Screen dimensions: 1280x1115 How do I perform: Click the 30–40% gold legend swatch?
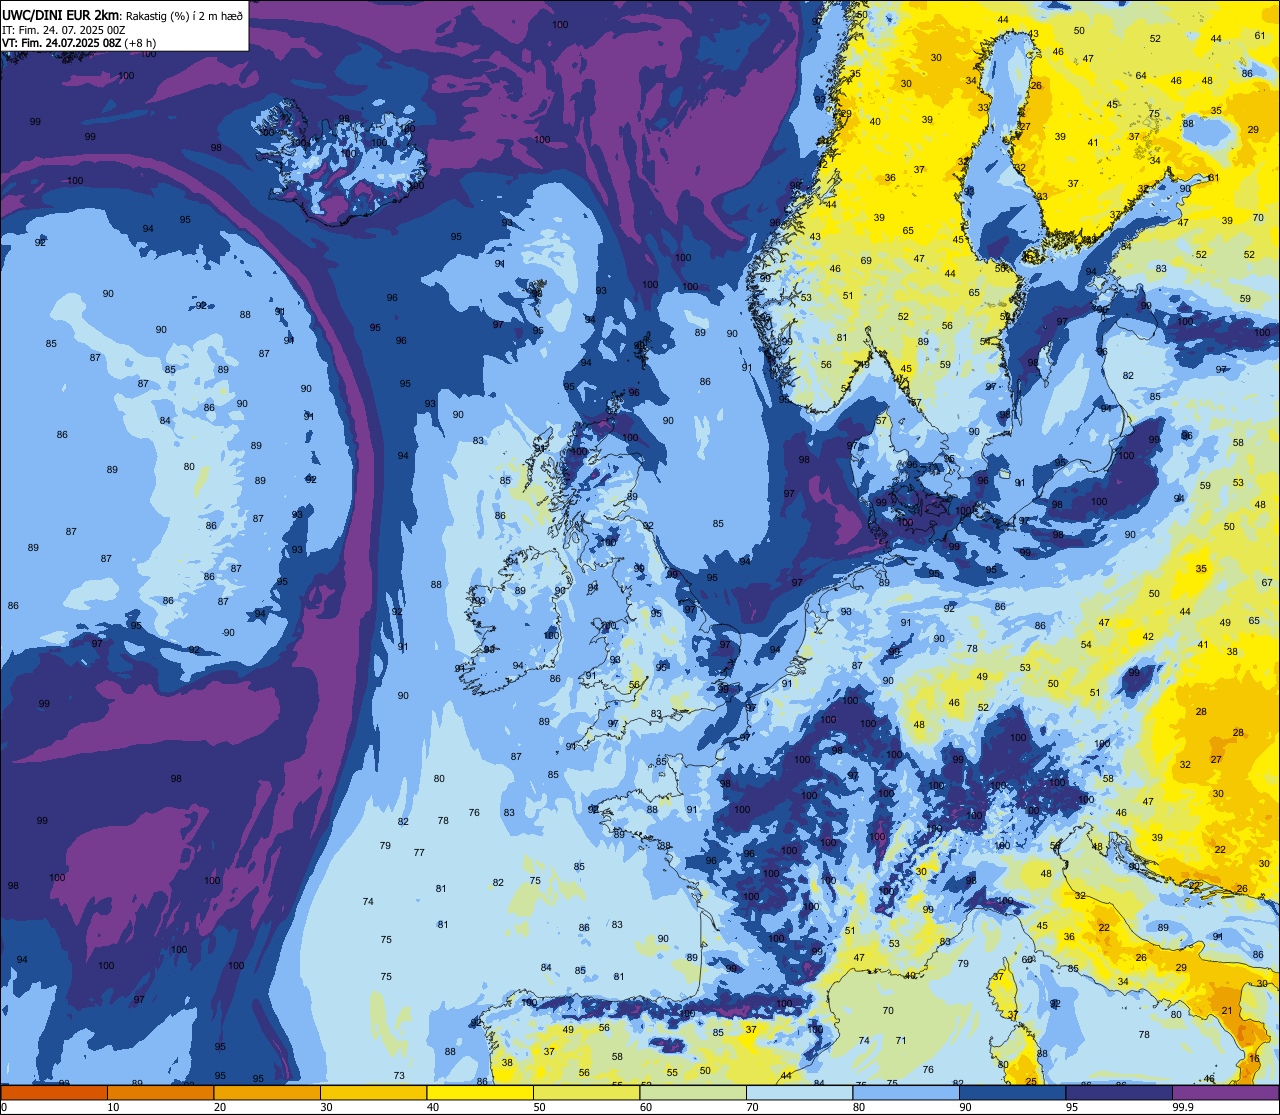373,1093
